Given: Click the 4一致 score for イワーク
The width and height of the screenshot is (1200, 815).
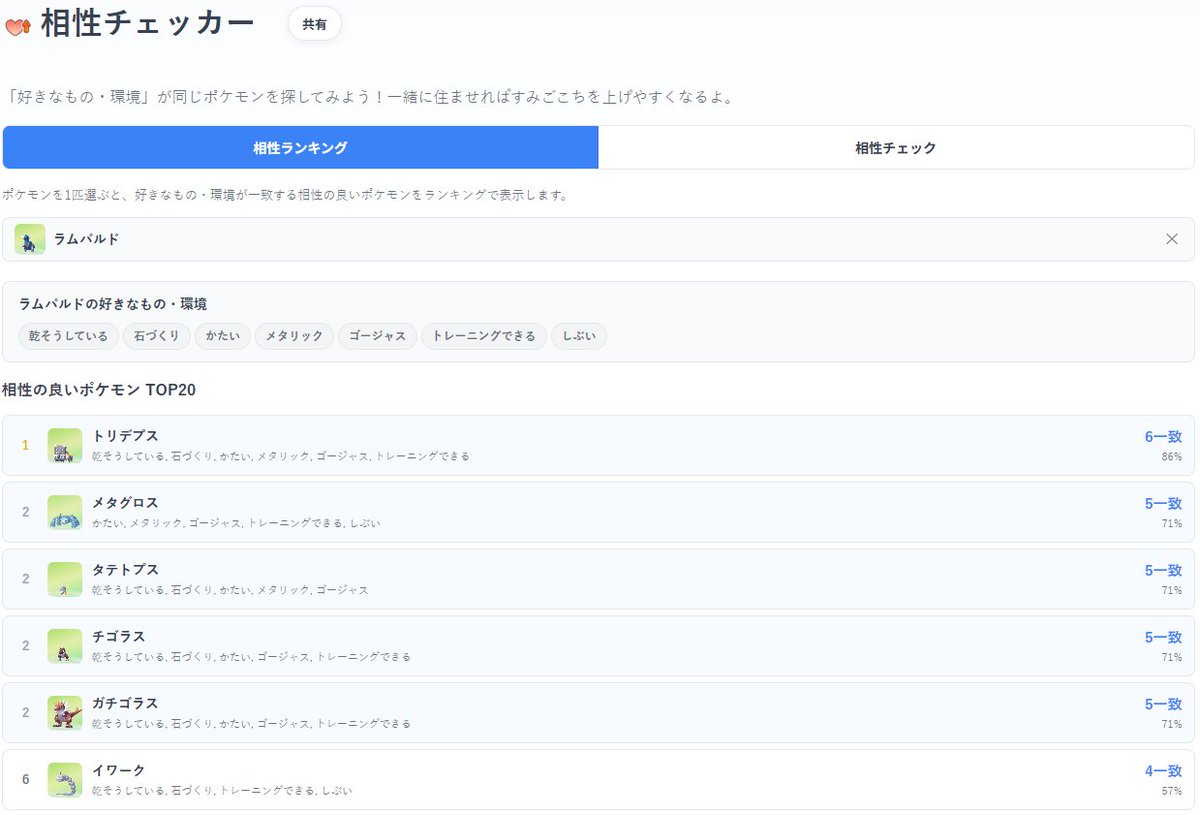Looking at the screenshot, I should 1163,771.
